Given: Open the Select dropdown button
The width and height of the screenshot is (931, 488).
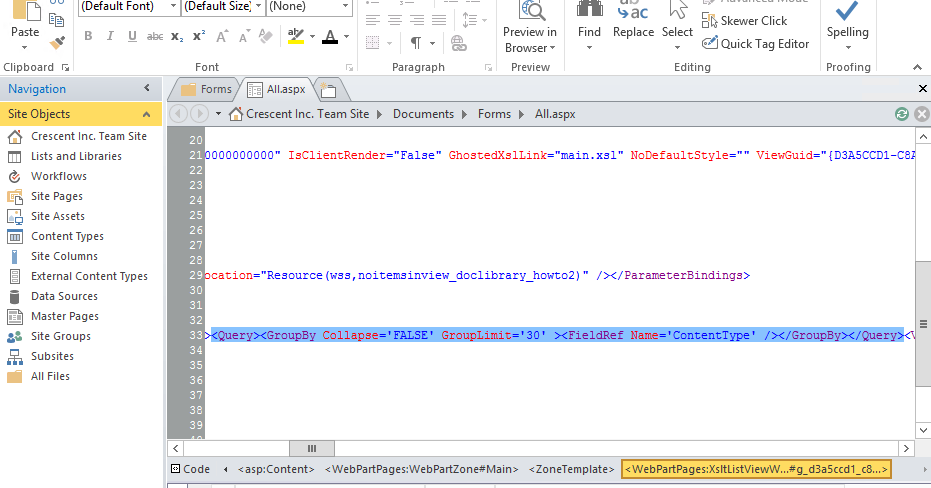Looking at the screenshot, I should [x=677, y=25].
